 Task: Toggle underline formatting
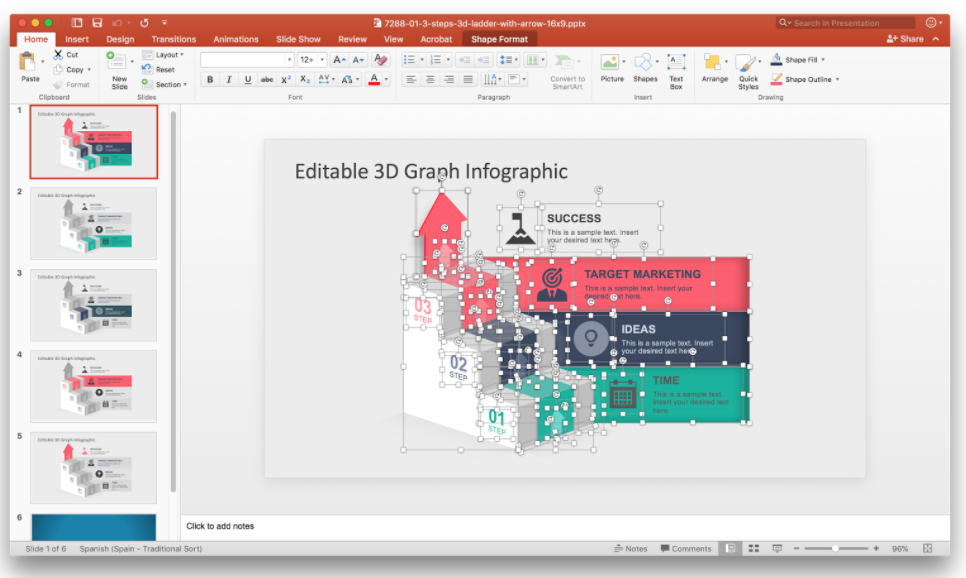248,80
